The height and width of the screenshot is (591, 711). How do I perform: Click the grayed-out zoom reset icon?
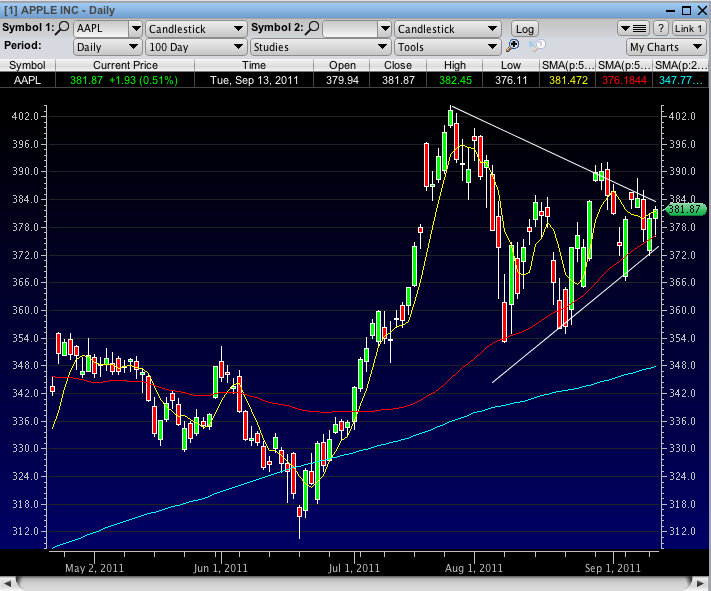[x=536, y=46]
